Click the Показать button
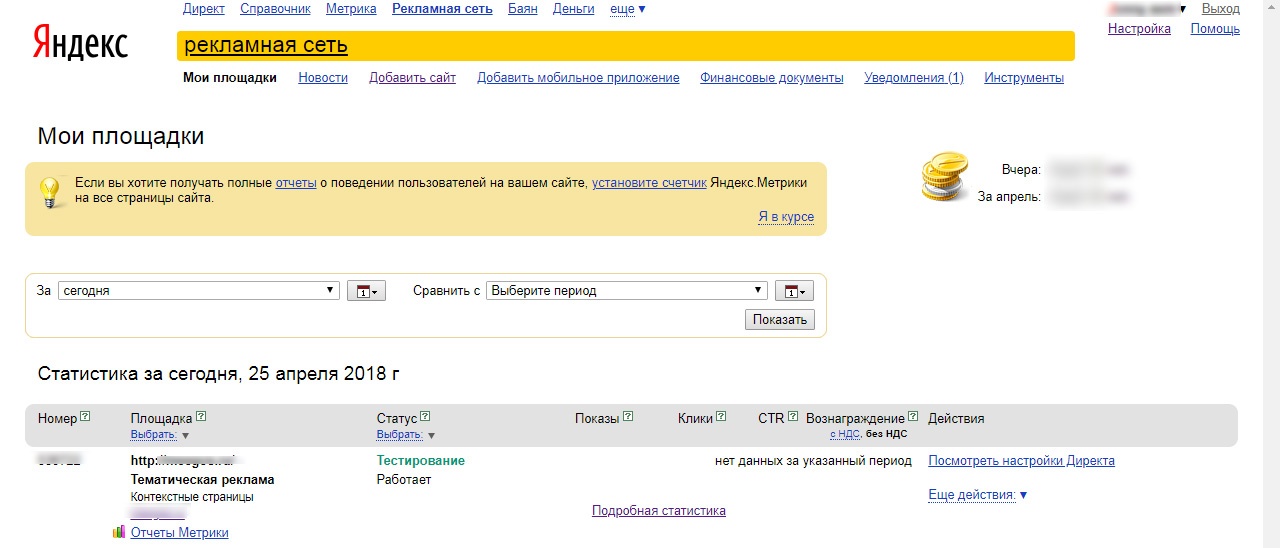Viewport: 1280px width, 548px height. coord(780,320)
